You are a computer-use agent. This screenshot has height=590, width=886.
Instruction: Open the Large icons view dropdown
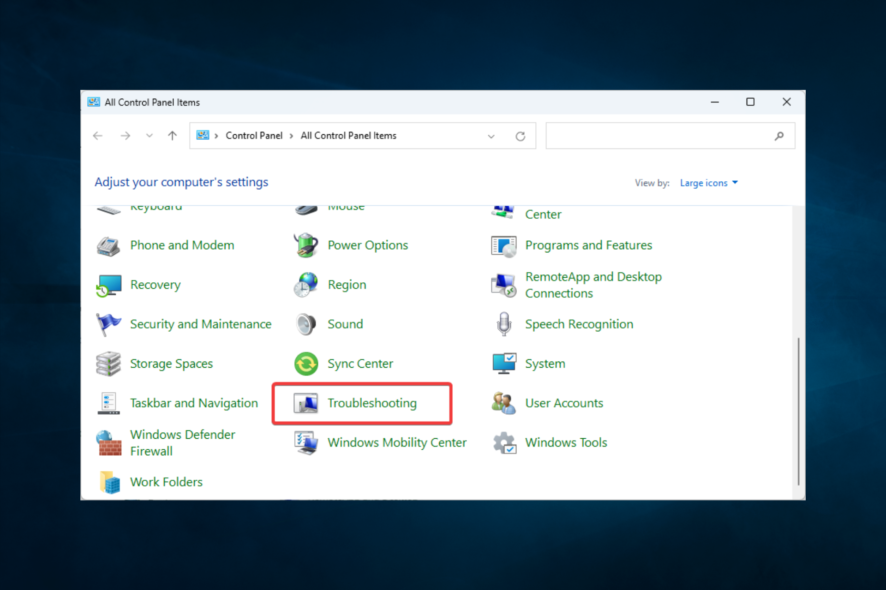pos(709,183)
